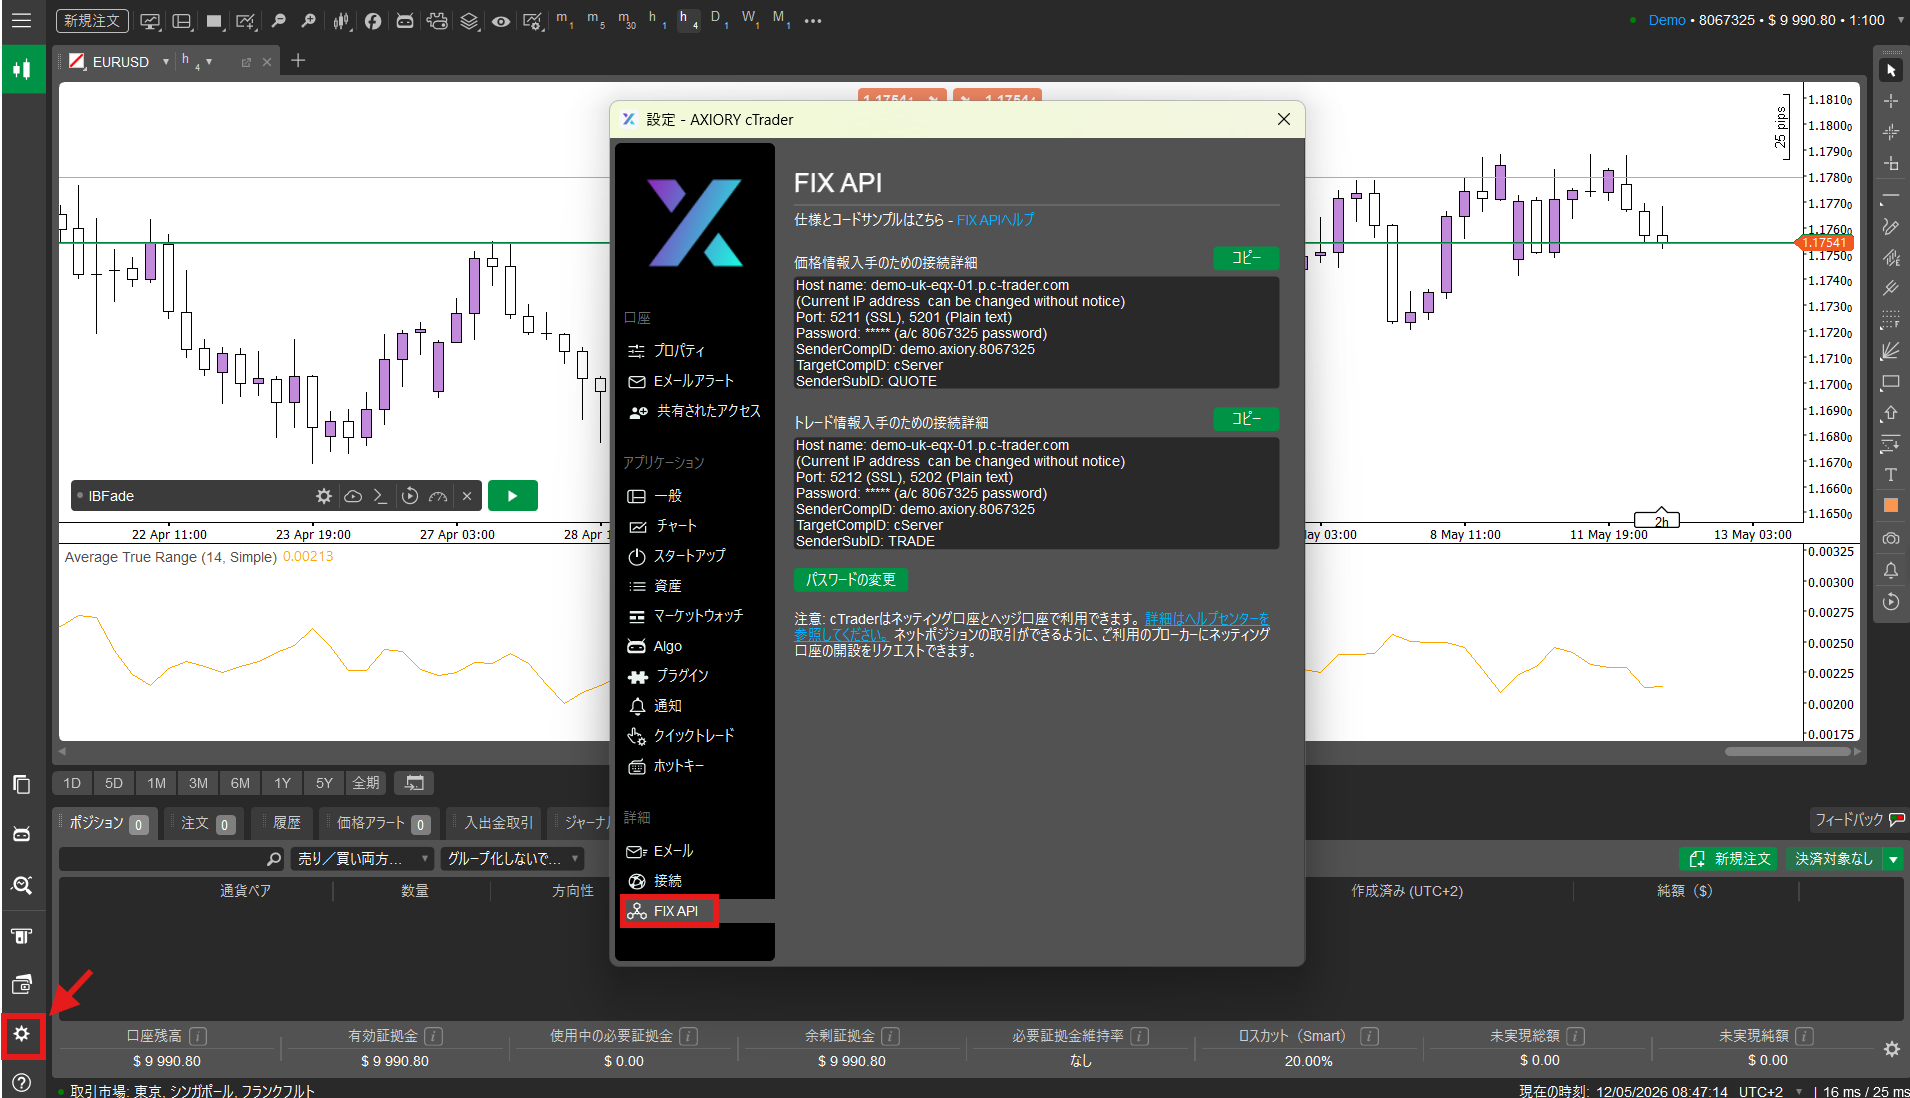The image size is (1910, 1098).
Task: Copy the price connection details
Action: (x=1246, y=258)
